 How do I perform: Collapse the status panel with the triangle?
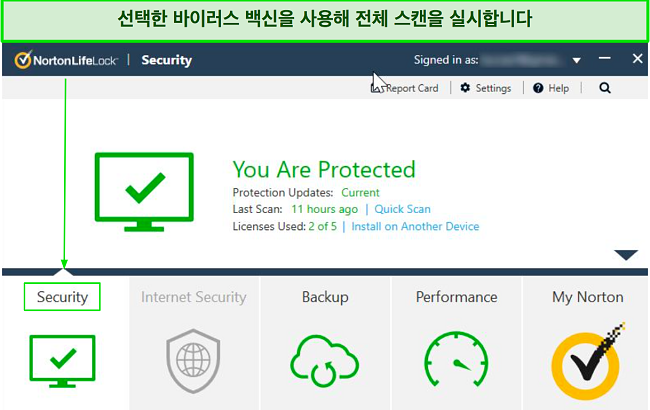pyautogui.click(x=626, y=255)
